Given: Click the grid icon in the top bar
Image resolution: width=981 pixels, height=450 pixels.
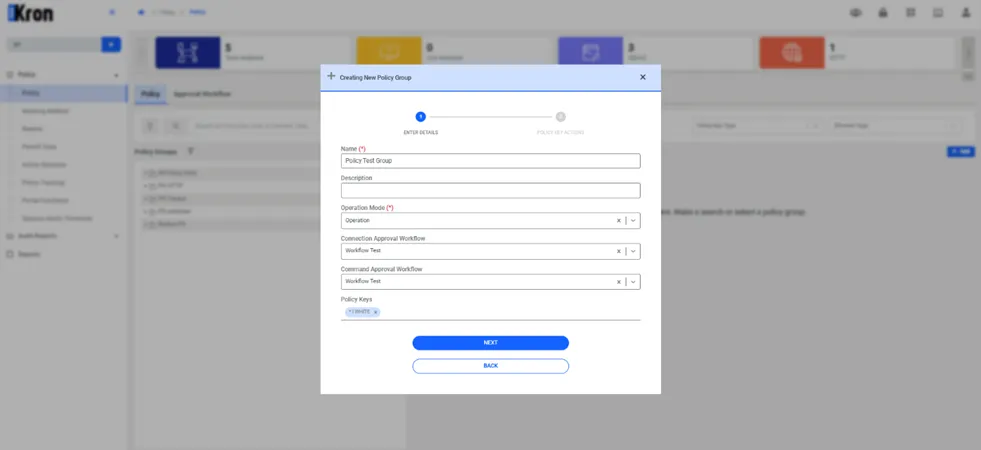Looking at the screenshot, I should (x=910, y=13).
